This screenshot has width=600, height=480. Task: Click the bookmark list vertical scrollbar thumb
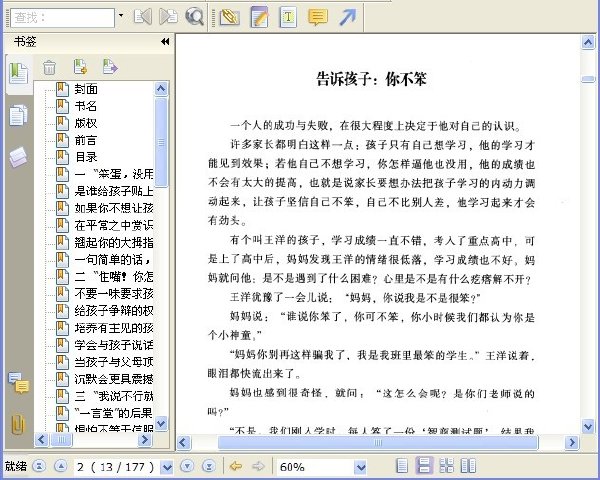[161, 142]
